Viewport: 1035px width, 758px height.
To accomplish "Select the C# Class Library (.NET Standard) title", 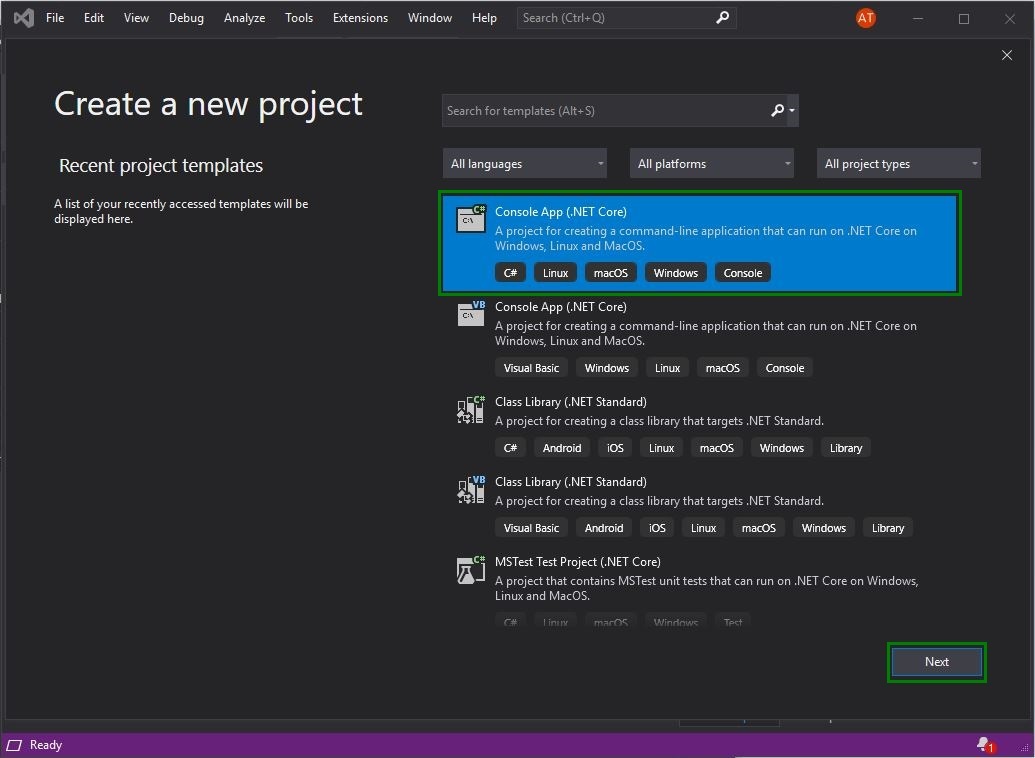I will point(570,402).
